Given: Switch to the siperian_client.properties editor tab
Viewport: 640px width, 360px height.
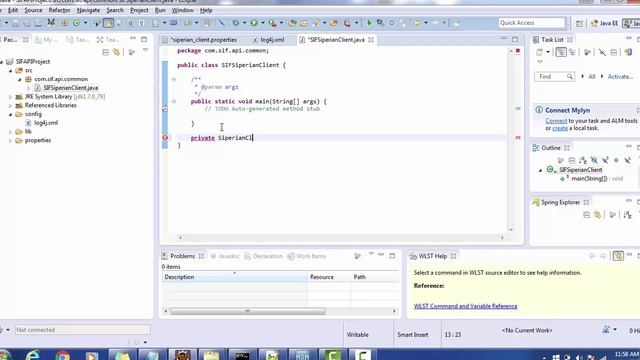Looking at the screenshot, I should pyautogui.click(x=203, y=40).
